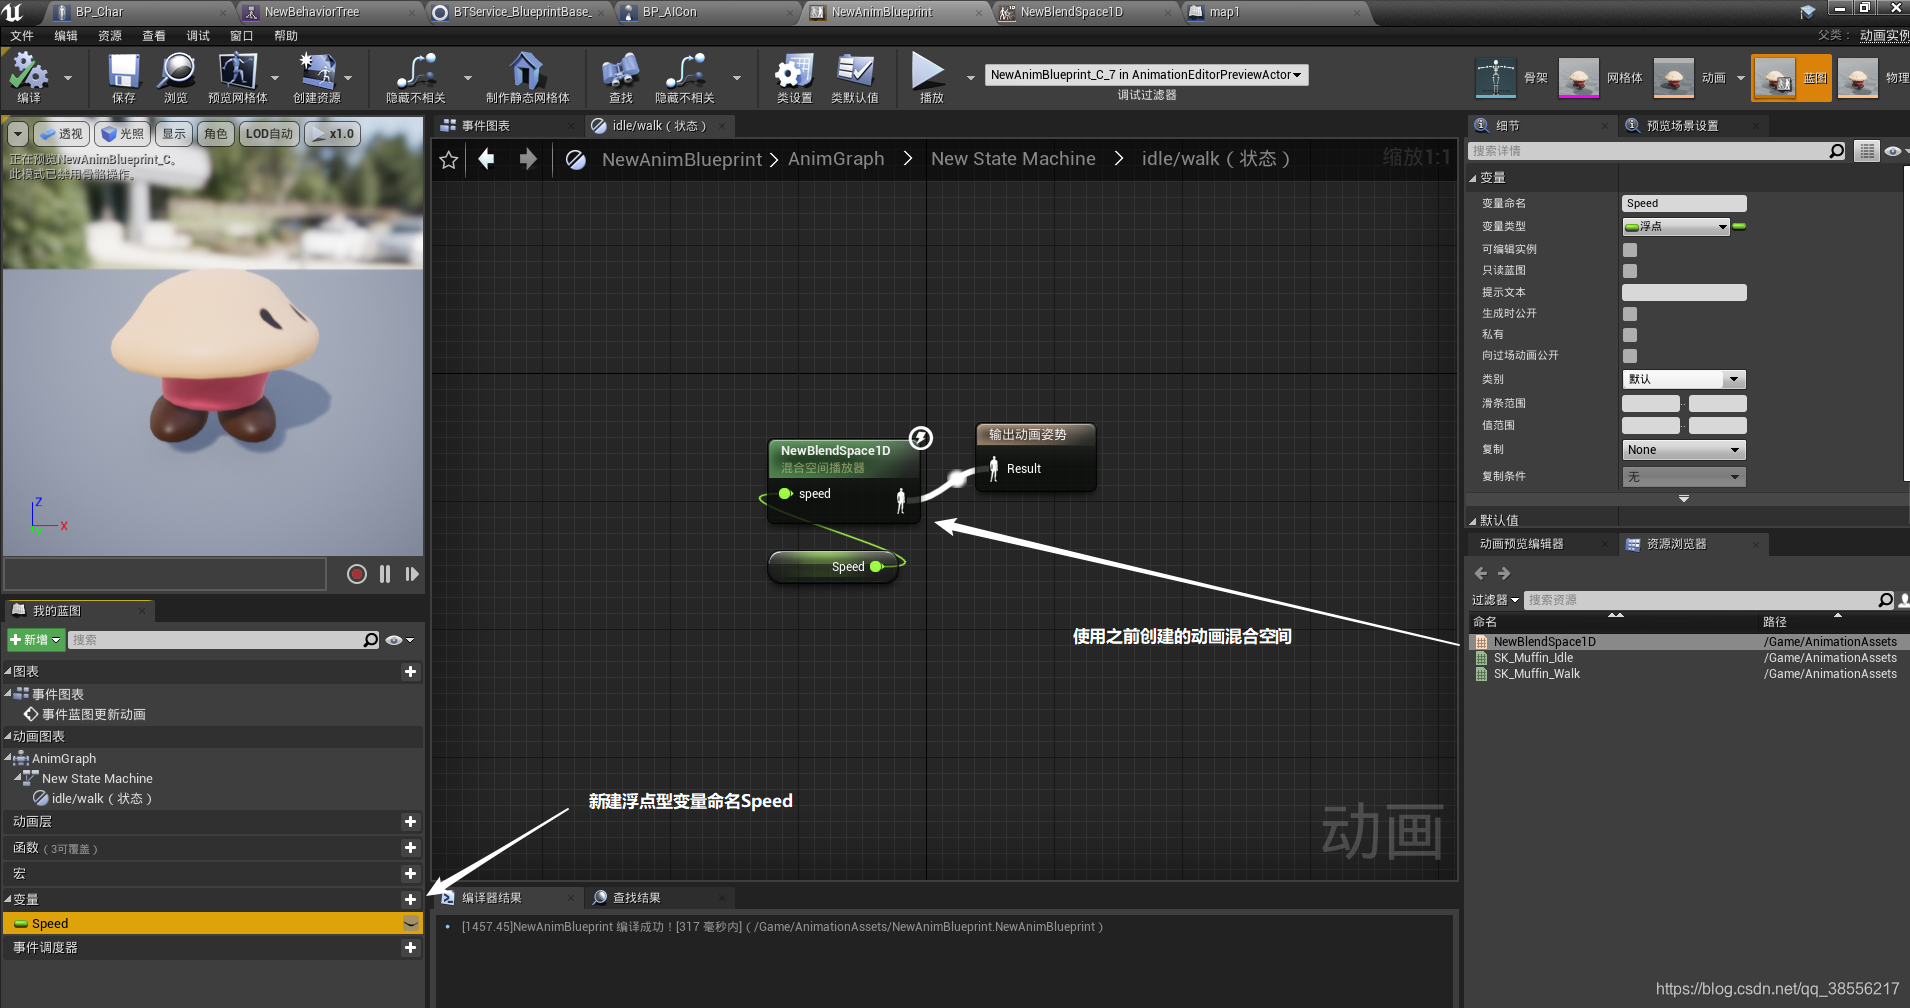Open the Add New (新增) dropdown
Image resolution: width=1910 pixels, height=1008 pixels.
click(x=35, y=640)
